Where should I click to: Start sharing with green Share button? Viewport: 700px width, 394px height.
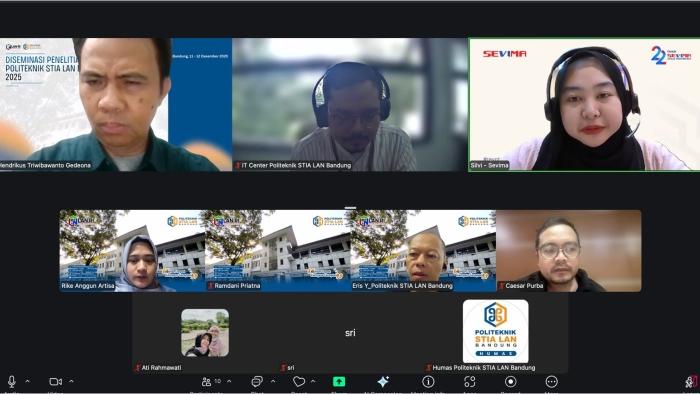click(339, 382)
